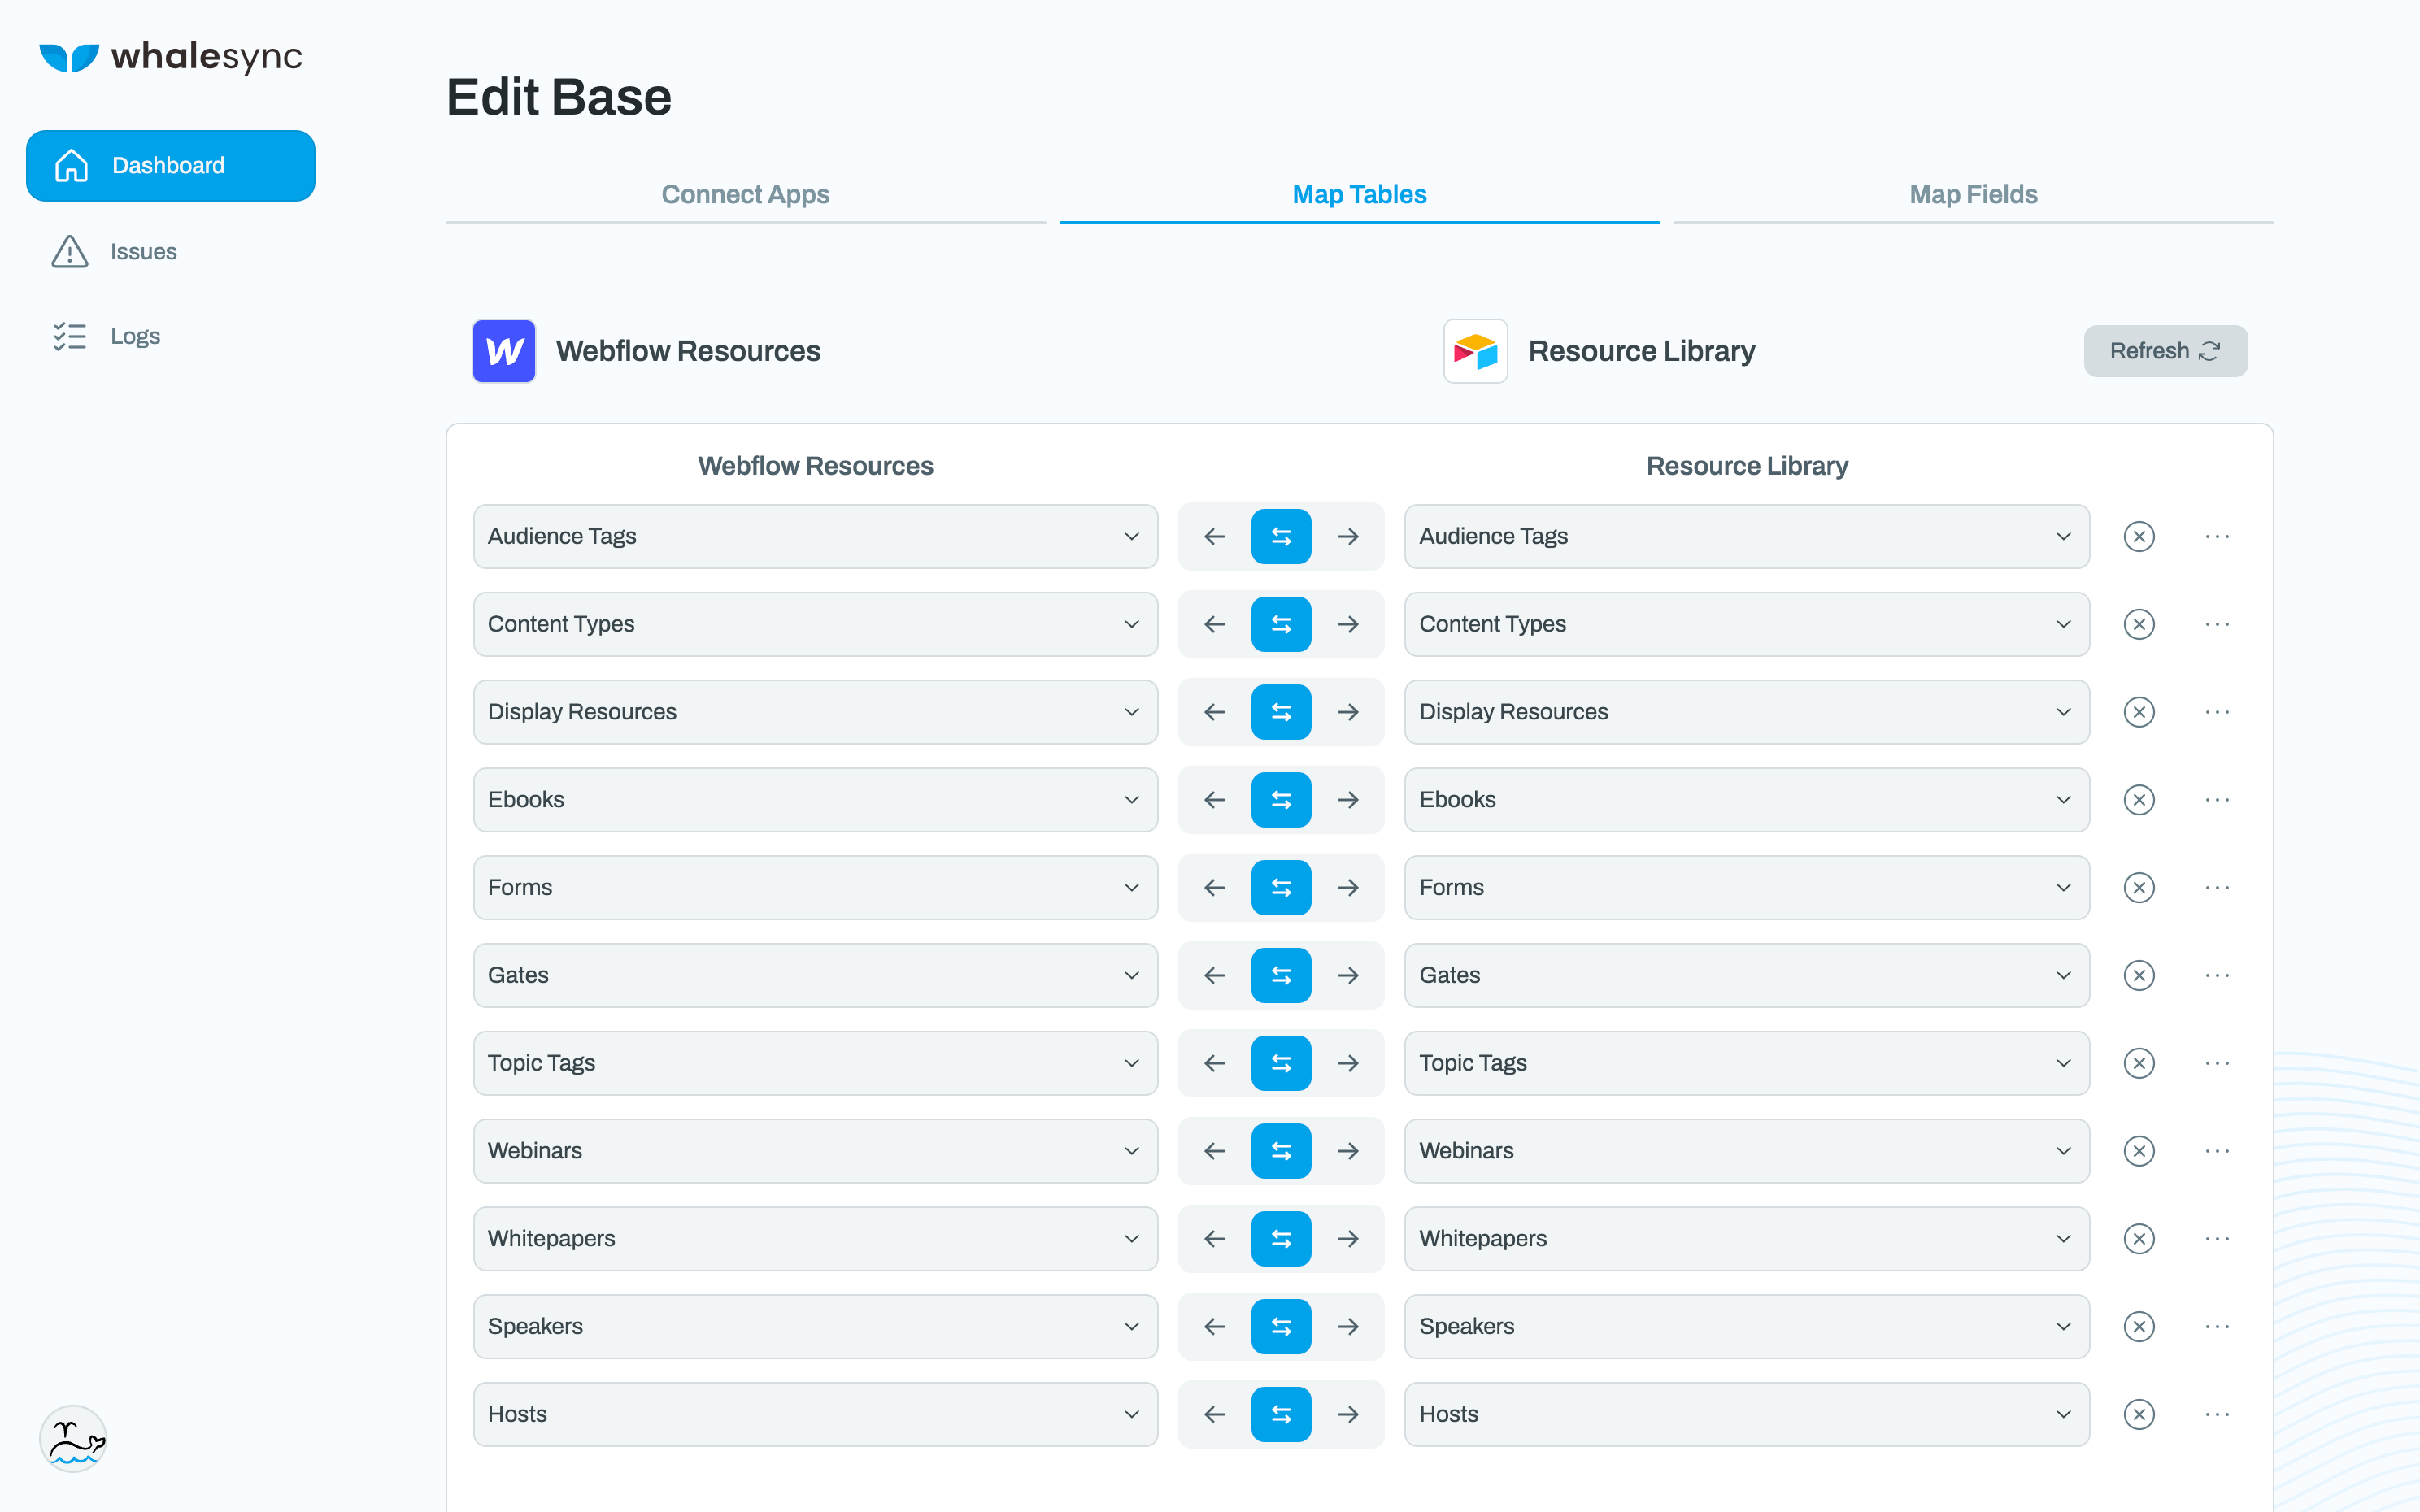Remove the Content Types mapping

pos(2139,625)
